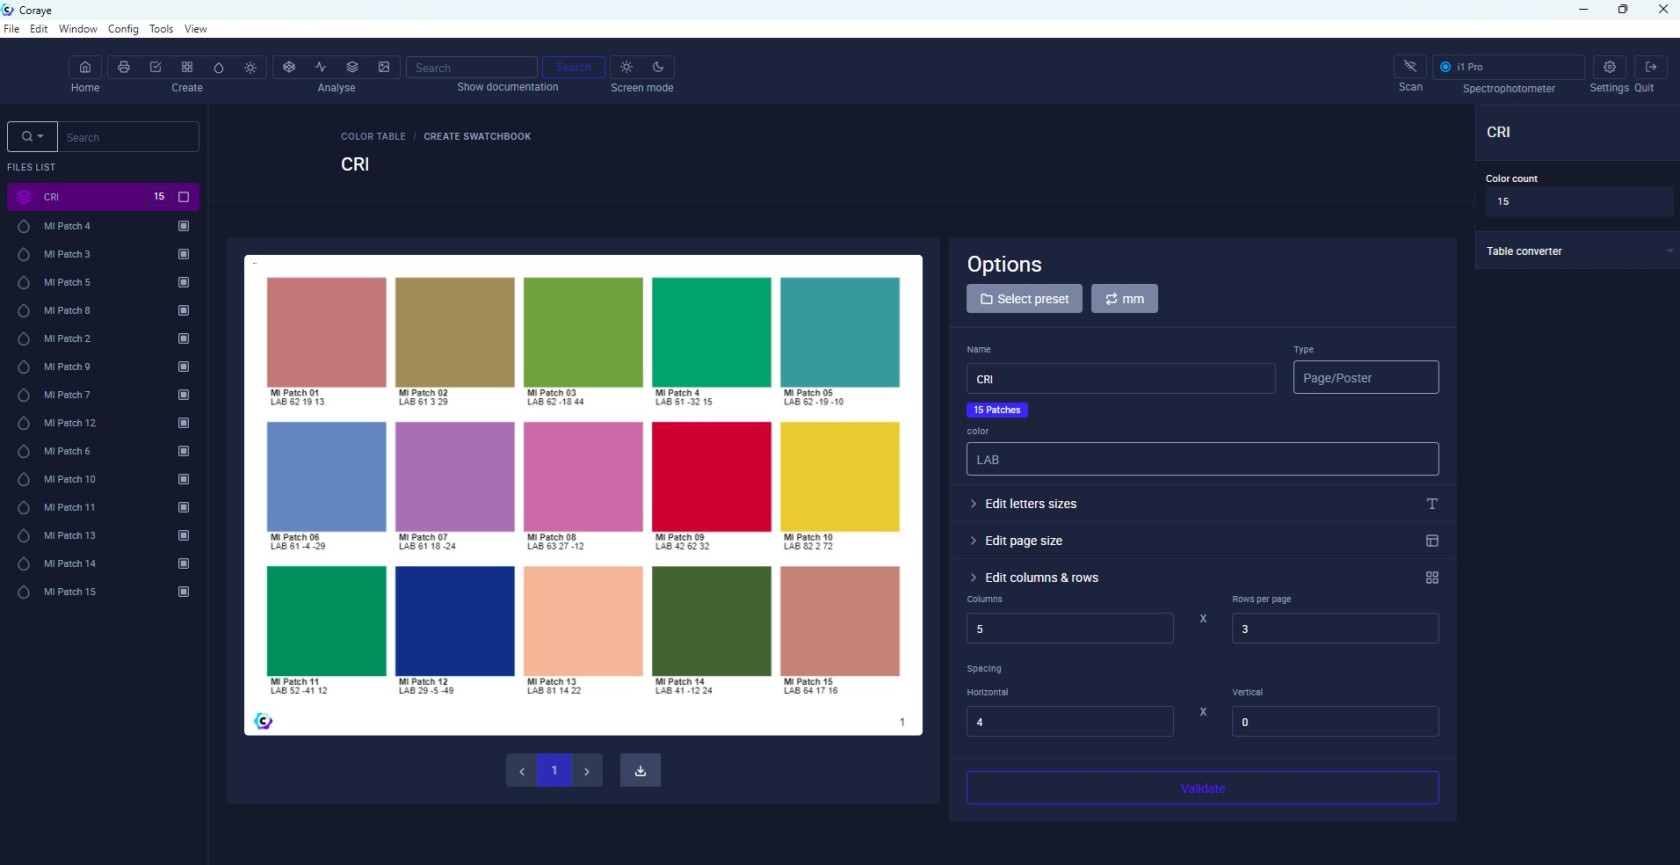This screenshot has width=1680, height=865.
Task: Open the Window menu
Action: click(78, 29)
